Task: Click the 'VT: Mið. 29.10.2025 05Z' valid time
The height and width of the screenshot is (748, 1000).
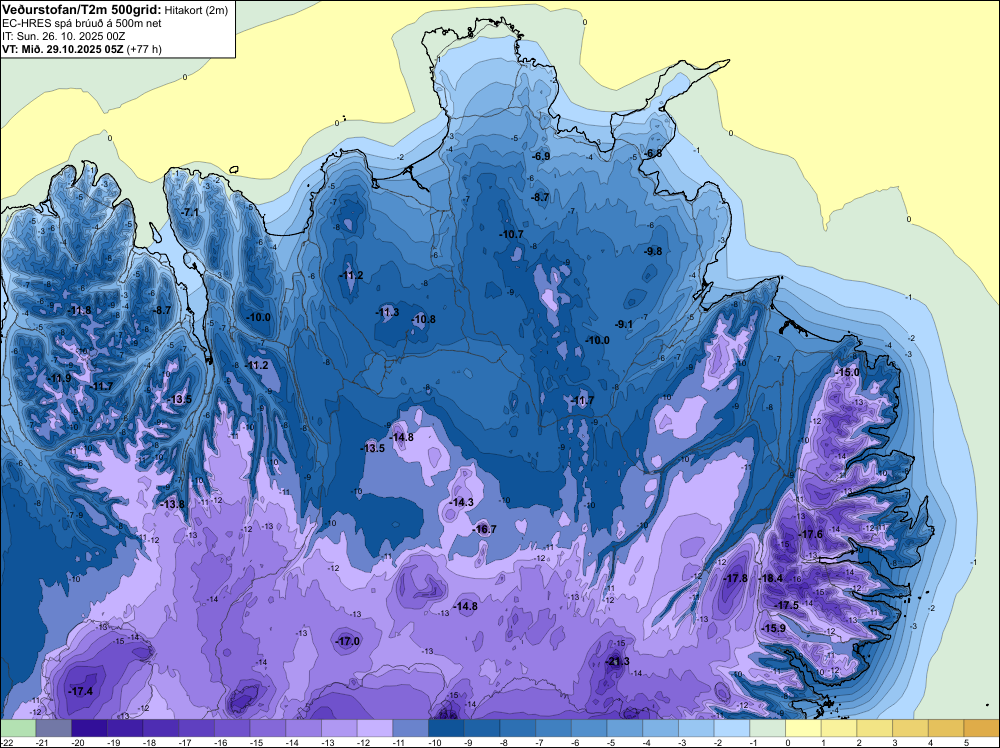Action: (x=63, y=49)
